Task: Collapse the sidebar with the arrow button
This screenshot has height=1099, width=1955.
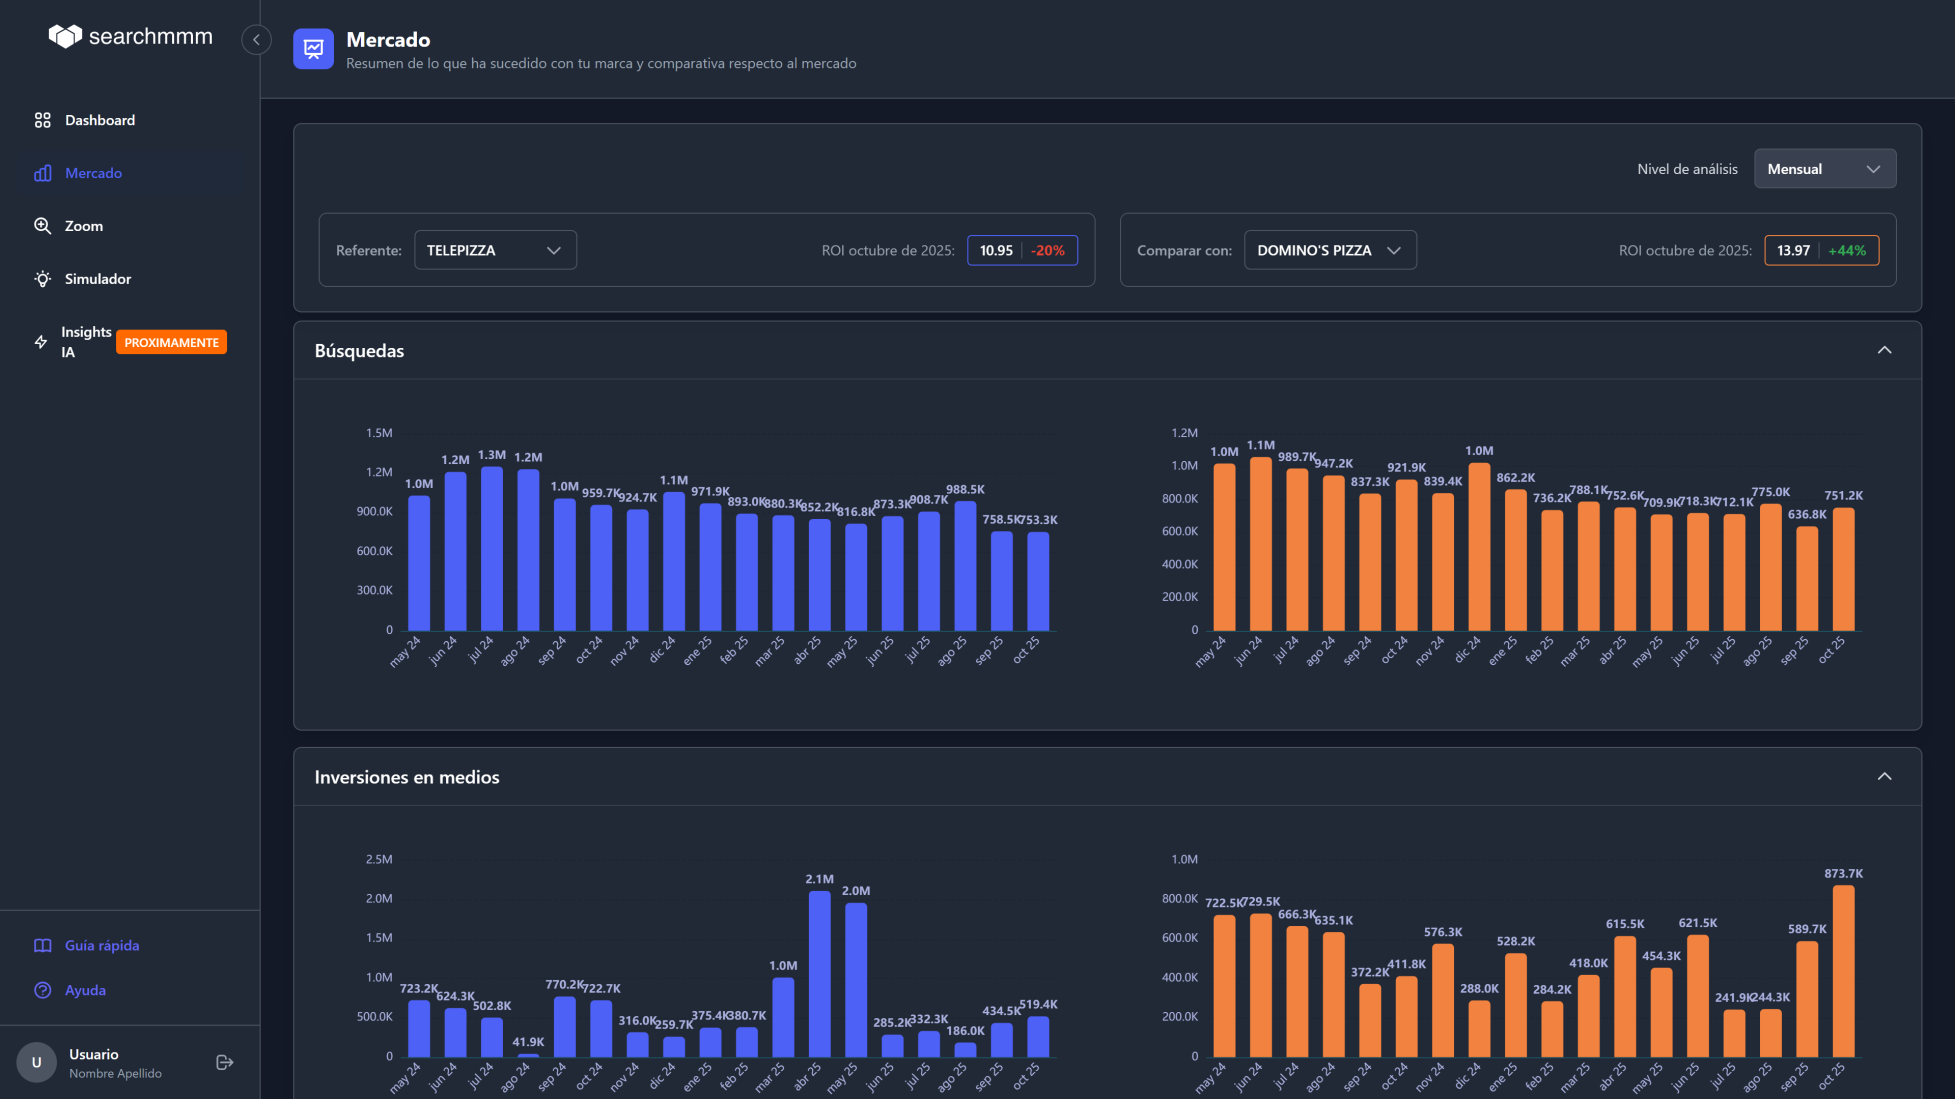Action: point(256,40)
